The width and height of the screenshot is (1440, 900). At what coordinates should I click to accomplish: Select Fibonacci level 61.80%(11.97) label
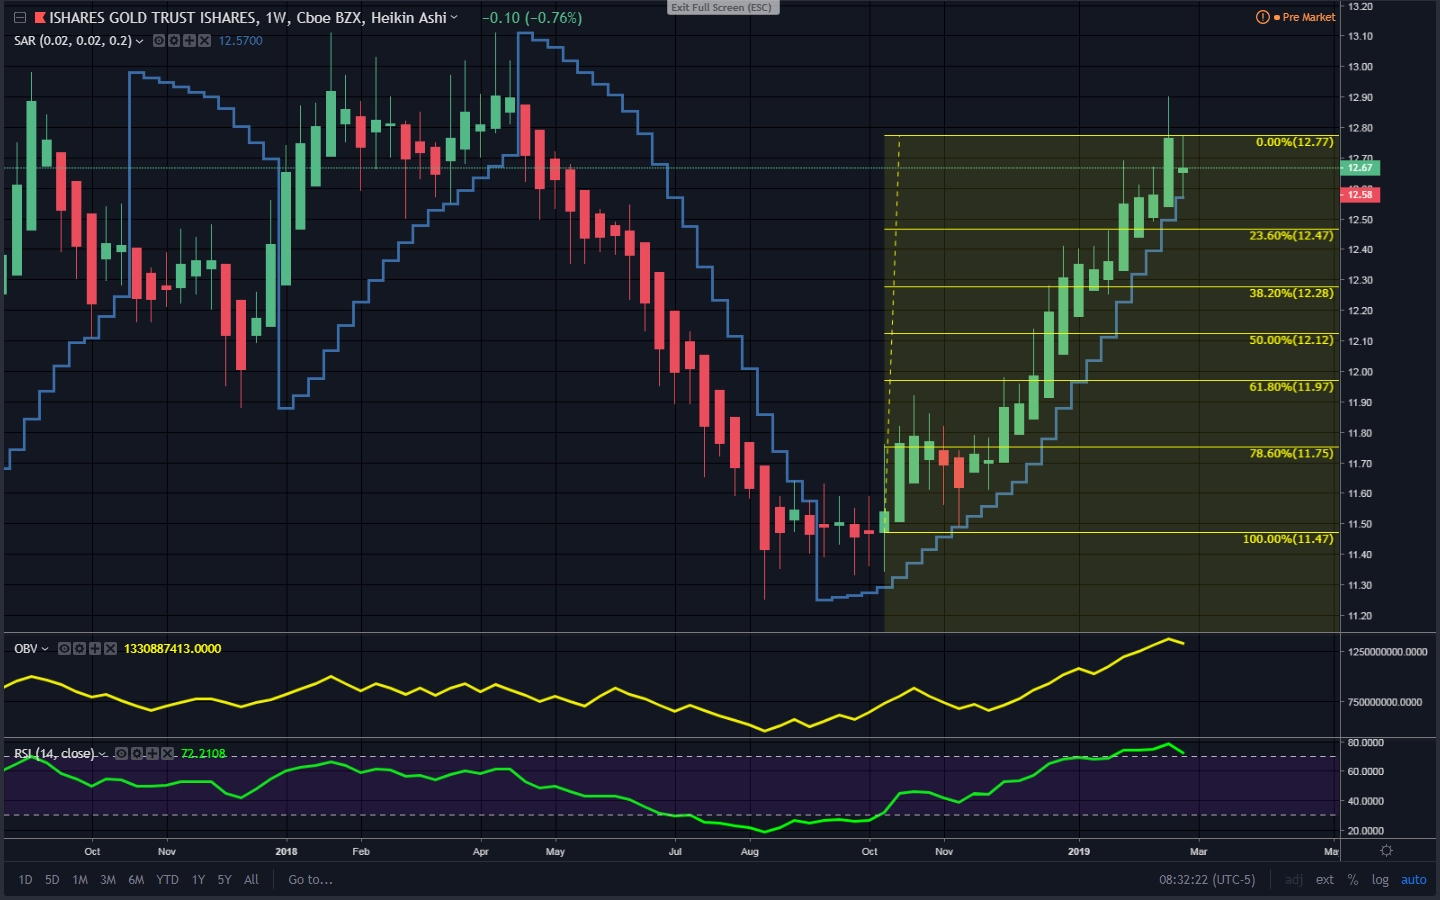tap(1291, 387)
